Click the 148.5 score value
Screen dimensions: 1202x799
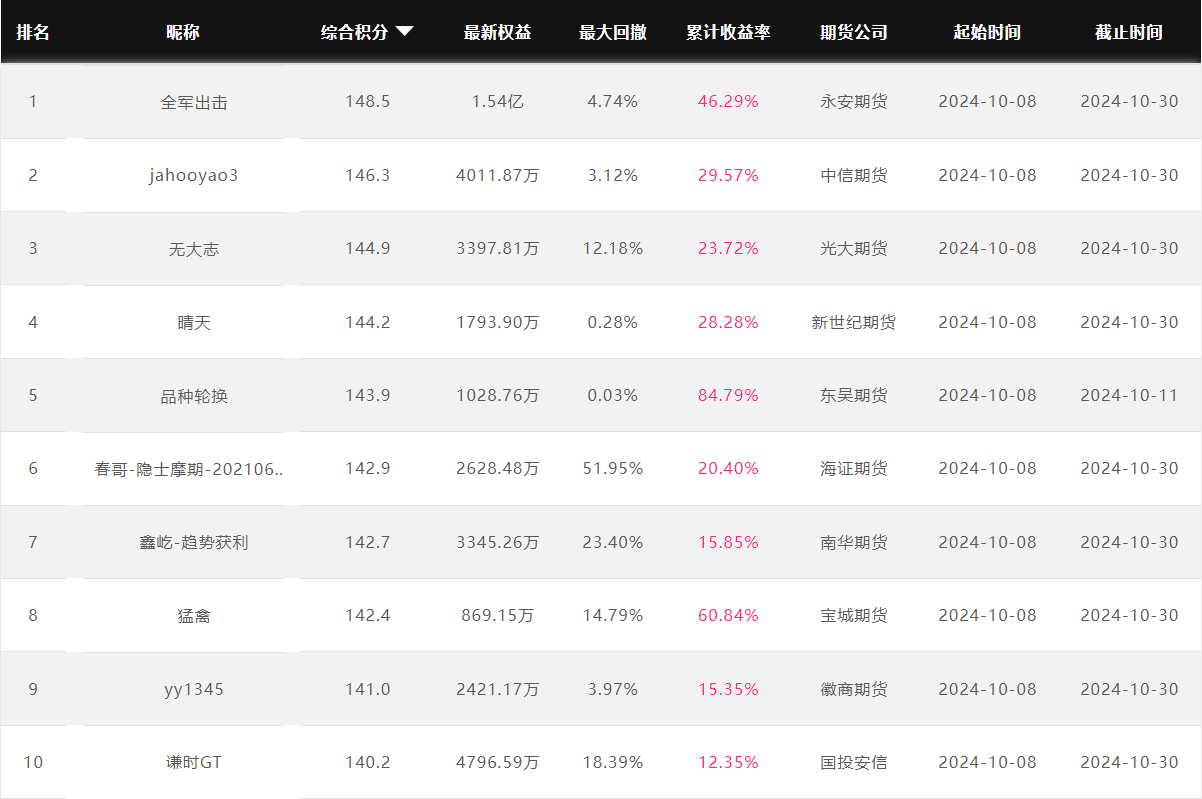pos(367,102)
